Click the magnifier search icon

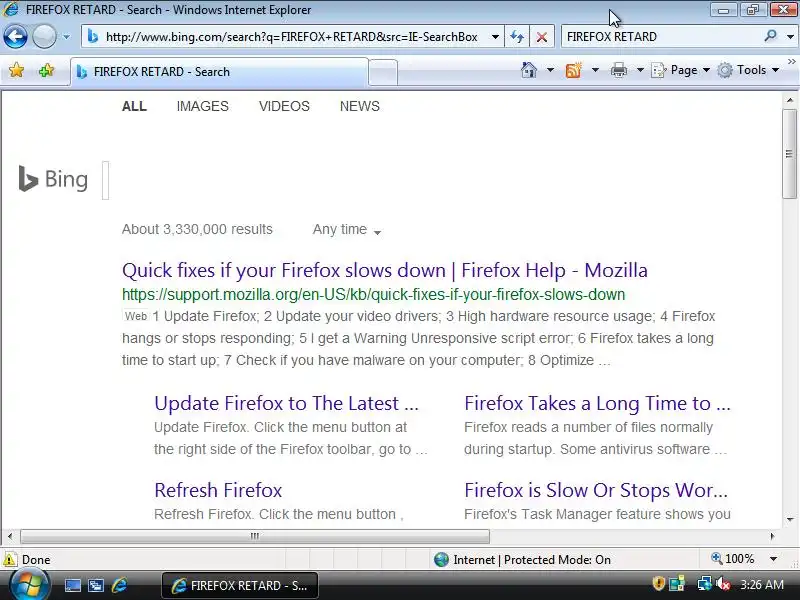[770, 36]
